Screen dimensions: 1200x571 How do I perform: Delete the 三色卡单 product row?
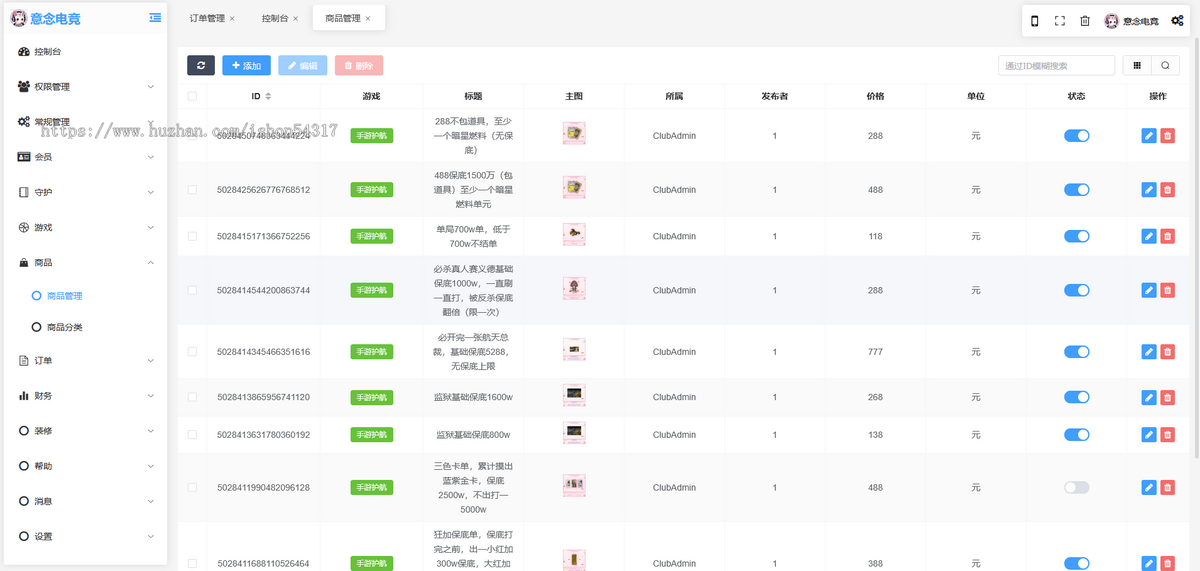[x=1168, y=487]
